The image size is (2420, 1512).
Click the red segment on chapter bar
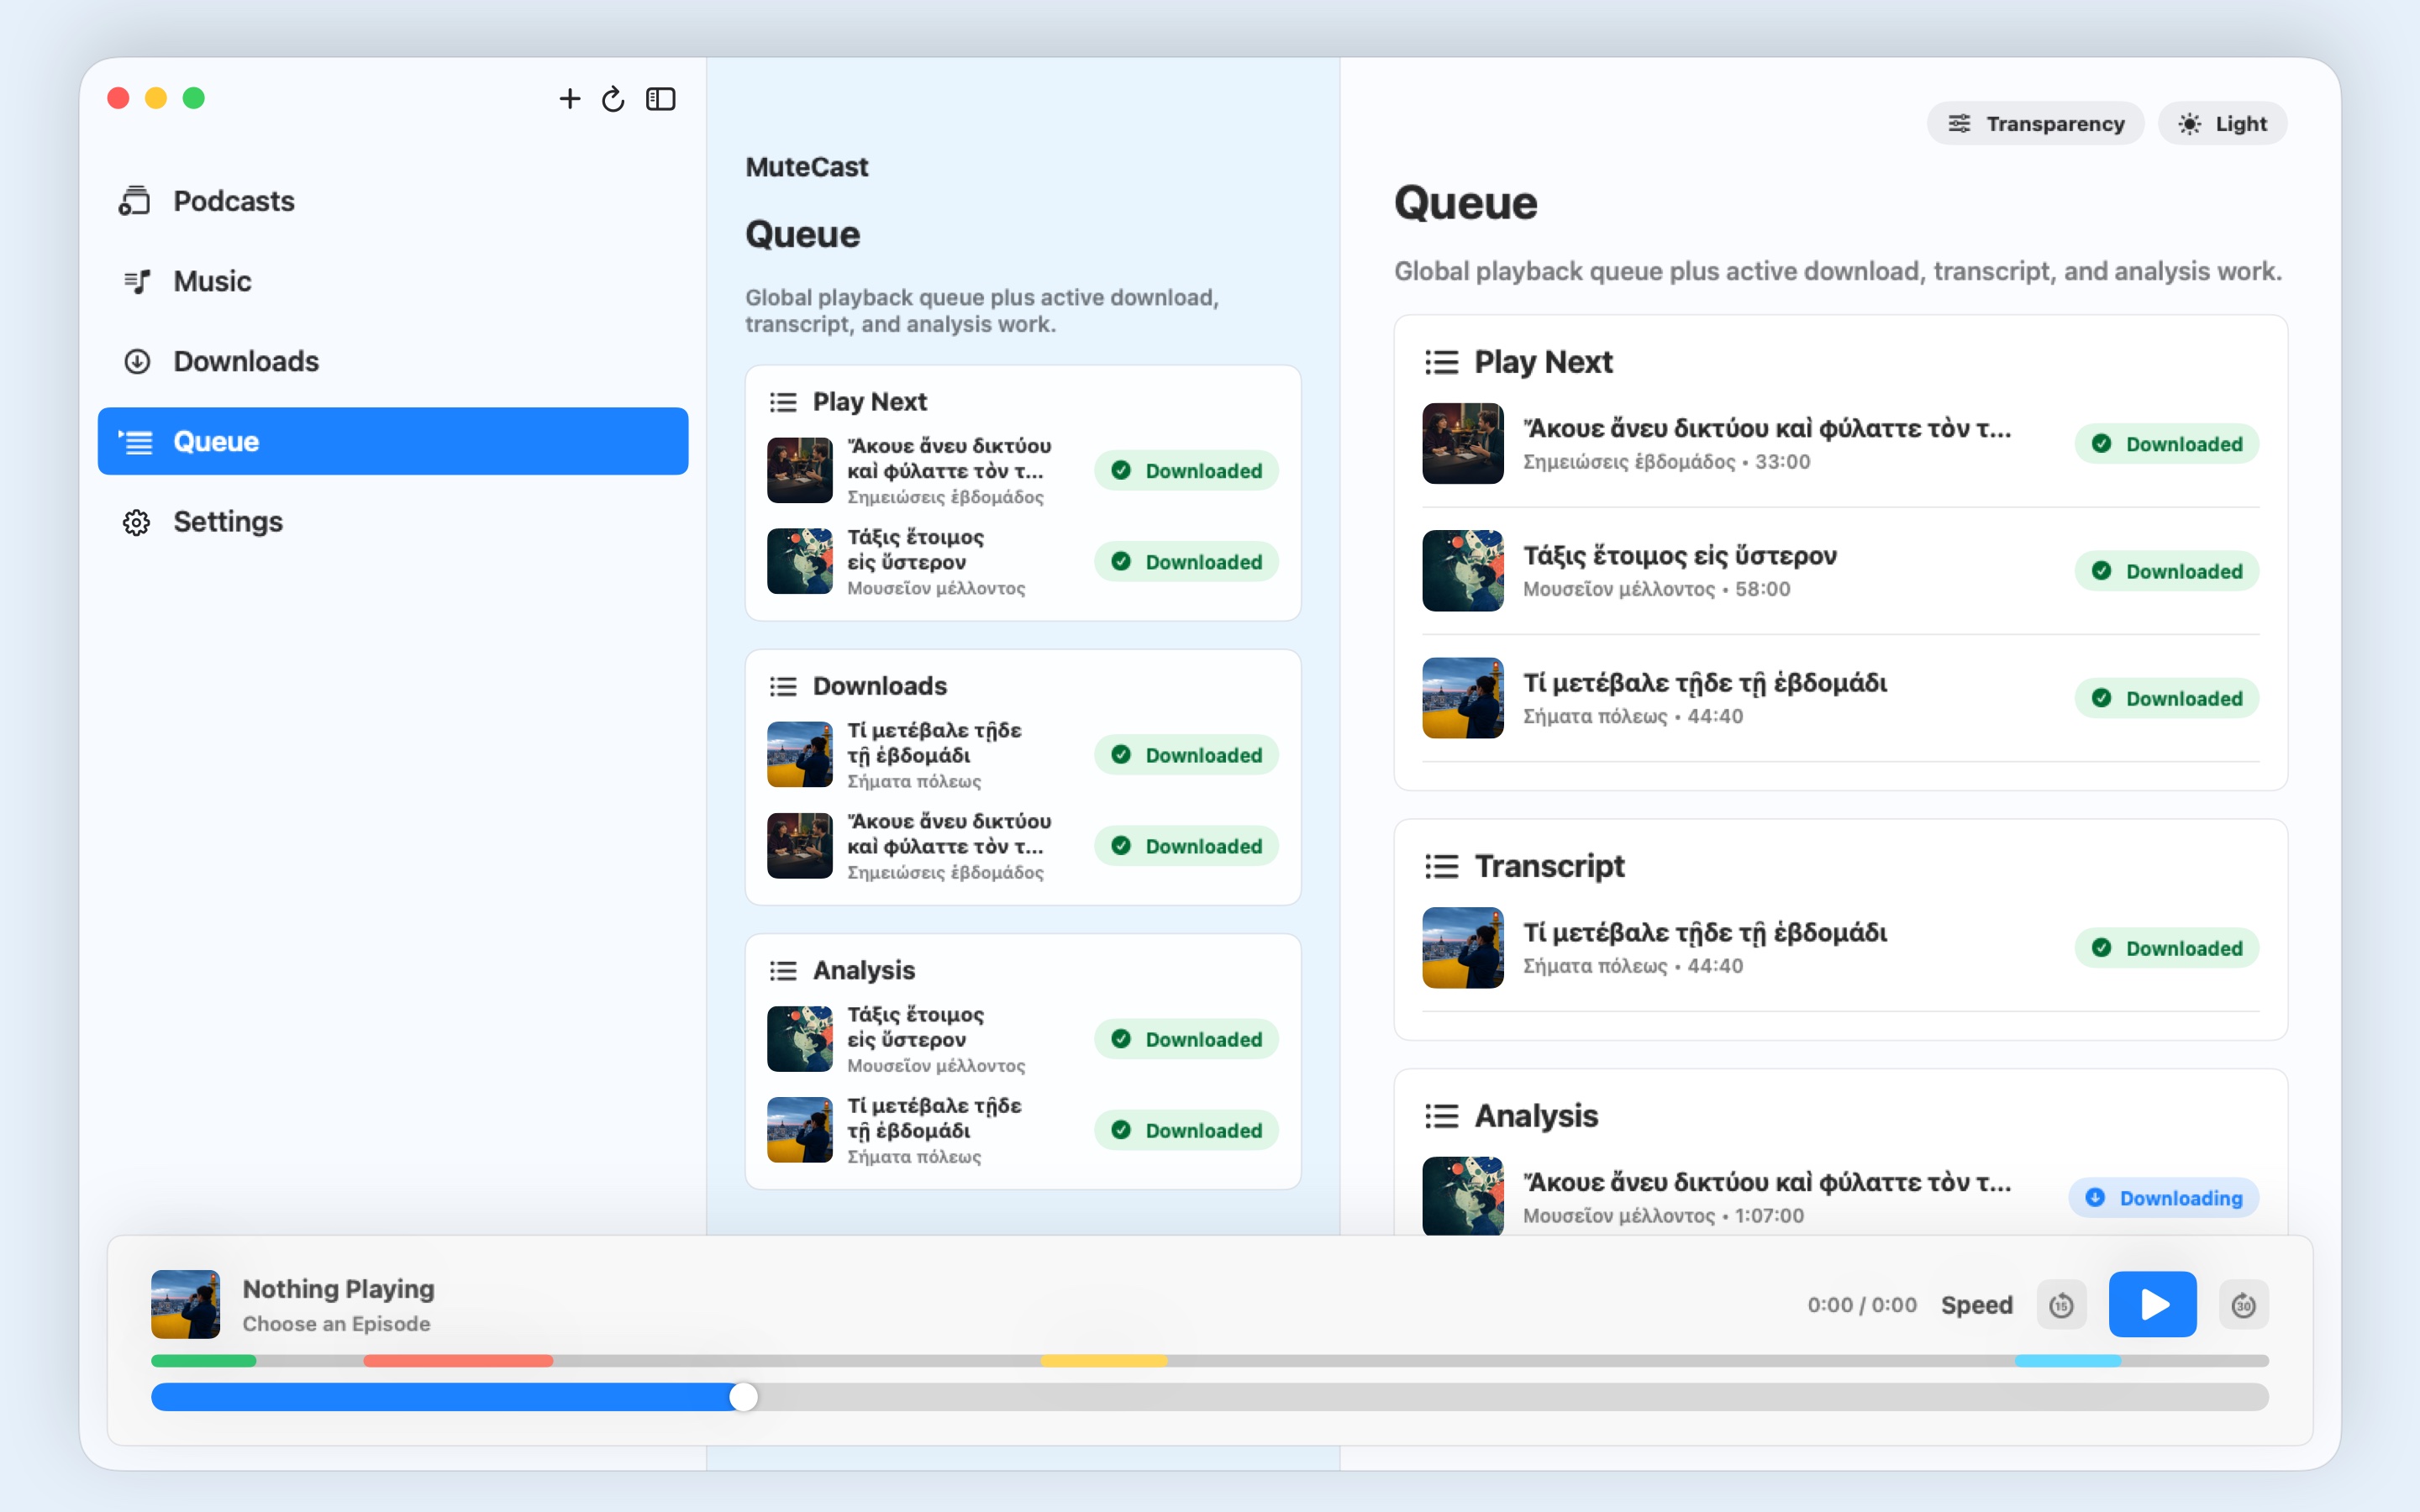pos(458,1360)
